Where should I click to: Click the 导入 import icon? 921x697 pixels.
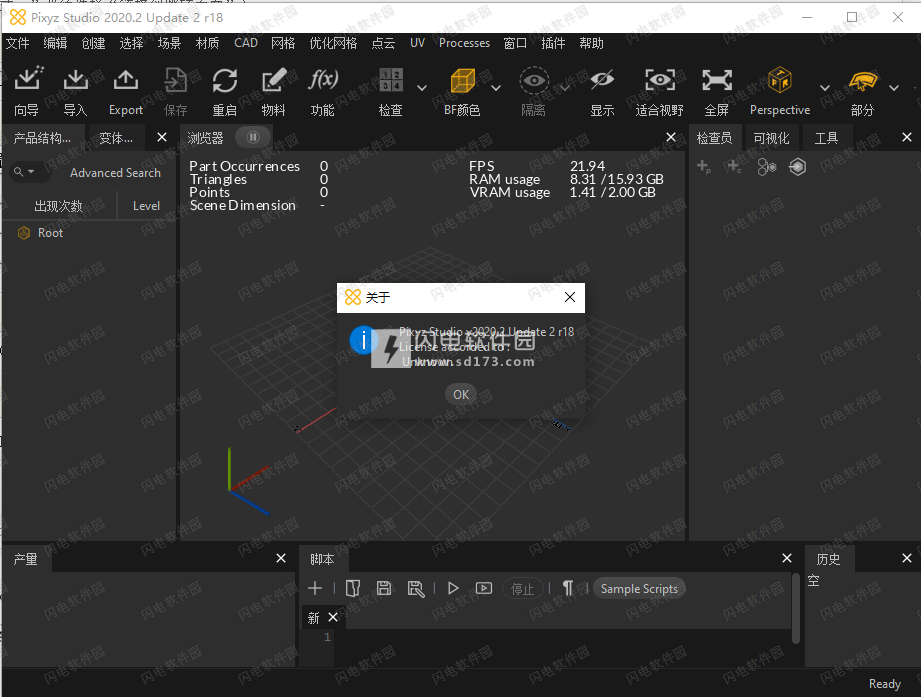tap(75, 80)
